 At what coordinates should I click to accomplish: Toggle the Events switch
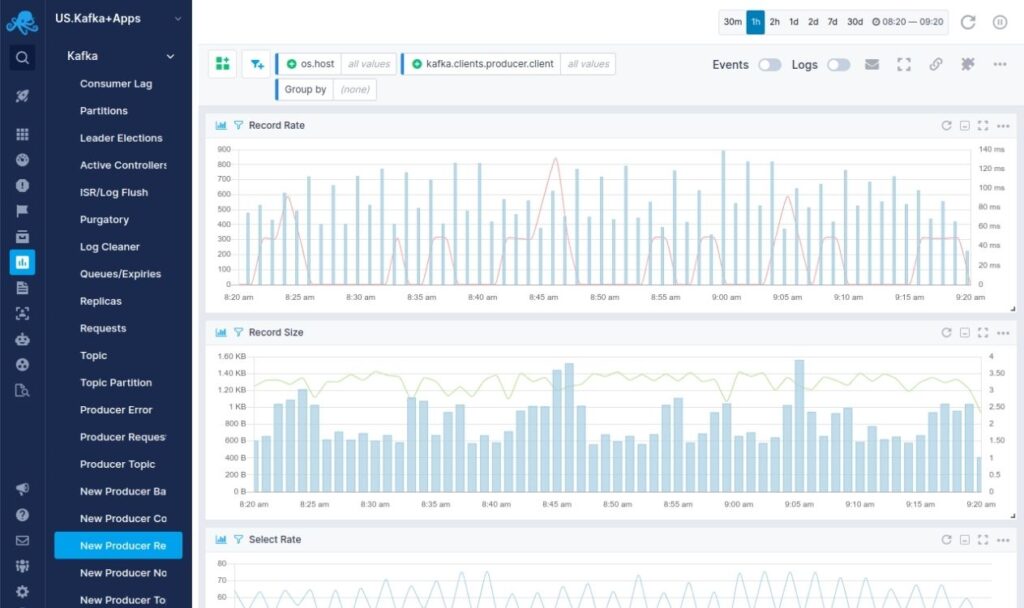770,65
